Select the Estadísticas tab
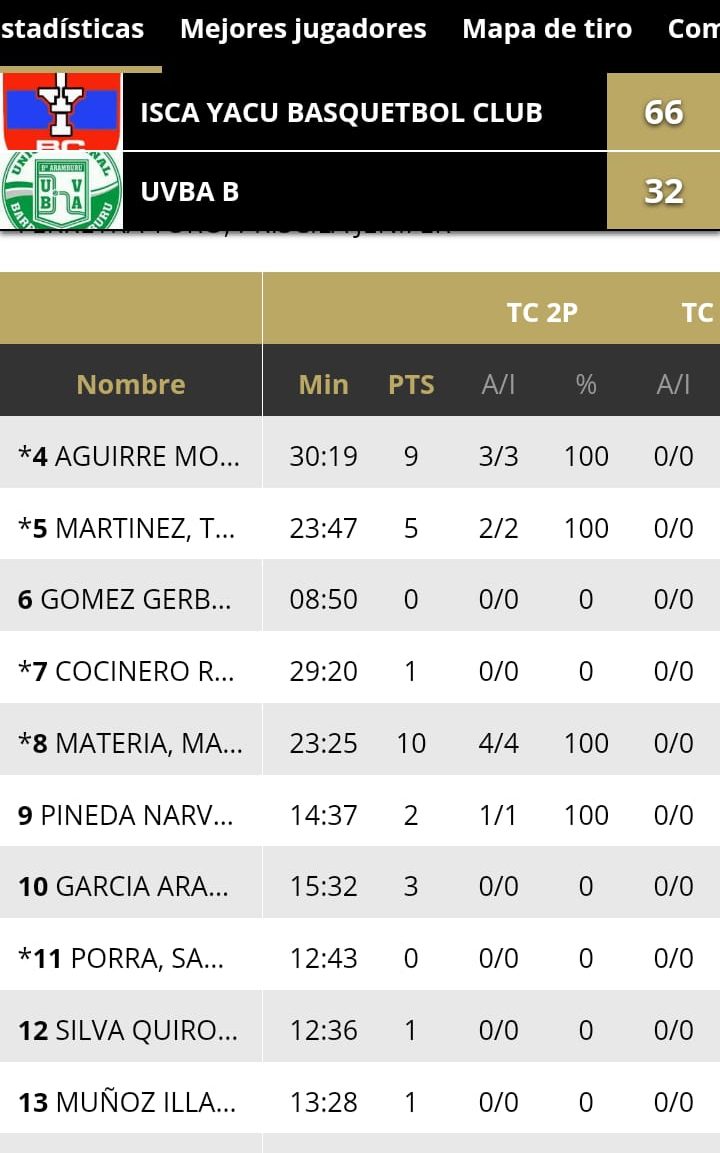 click(72, 29)
